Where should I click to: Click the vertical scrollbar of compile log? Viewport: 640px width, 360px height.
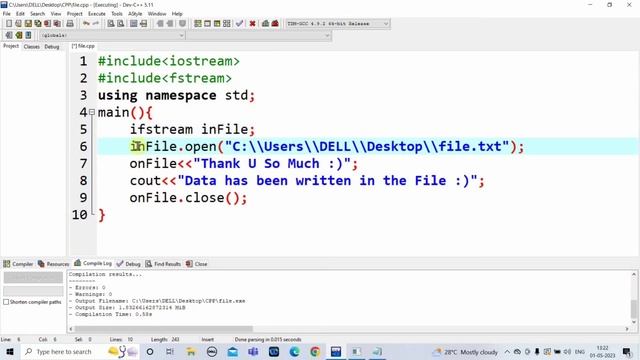(633, 309)
